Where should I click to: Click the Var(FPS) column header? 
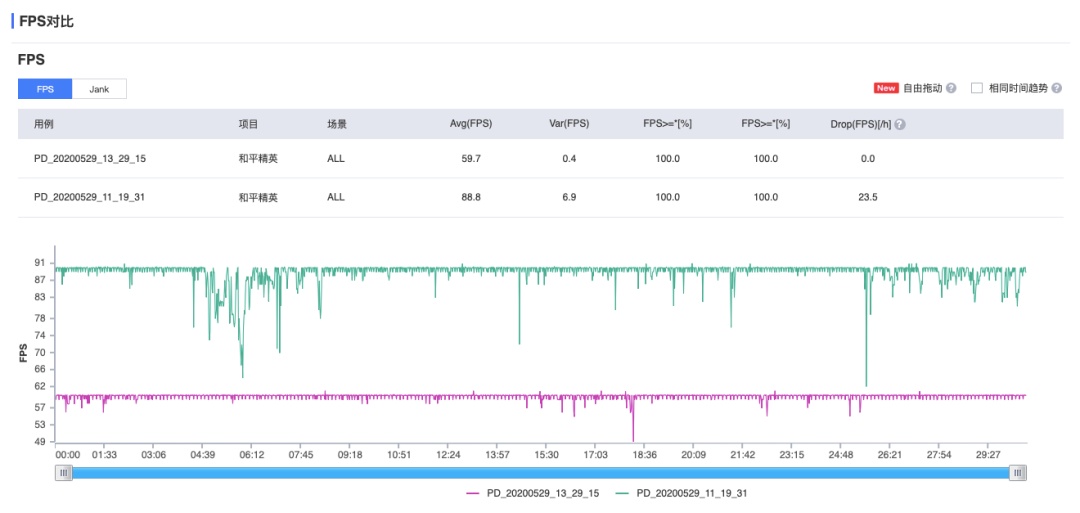(569, 125)
